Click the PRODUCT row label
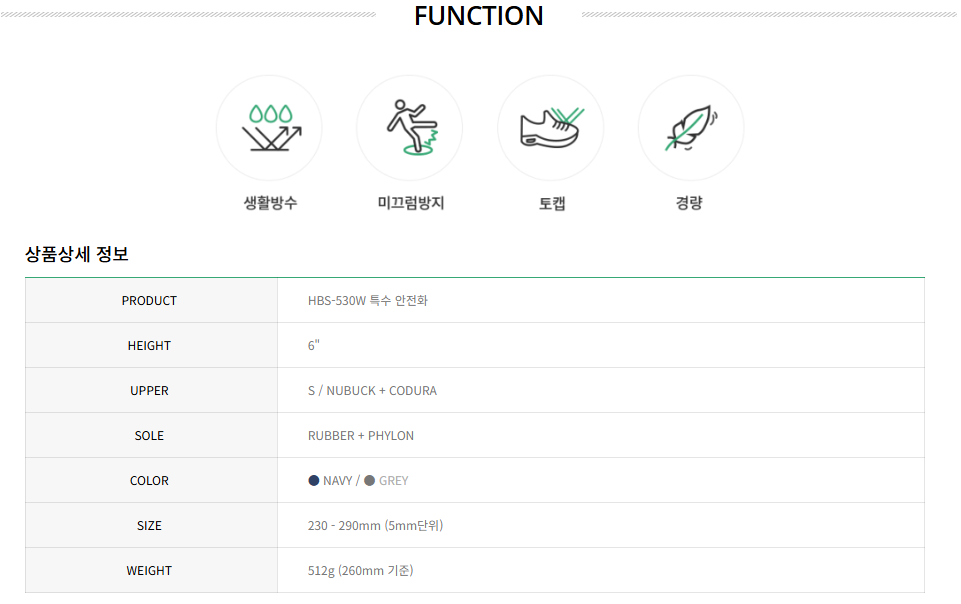This screenshot has width=961, height=604. pos(149,301)
